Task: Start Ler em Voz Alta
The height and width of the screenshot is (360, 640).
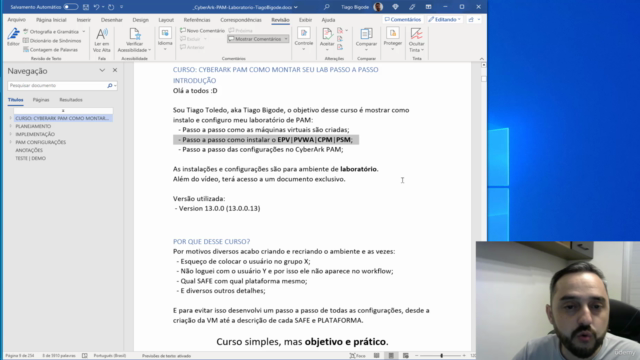Action: (102, 40)
